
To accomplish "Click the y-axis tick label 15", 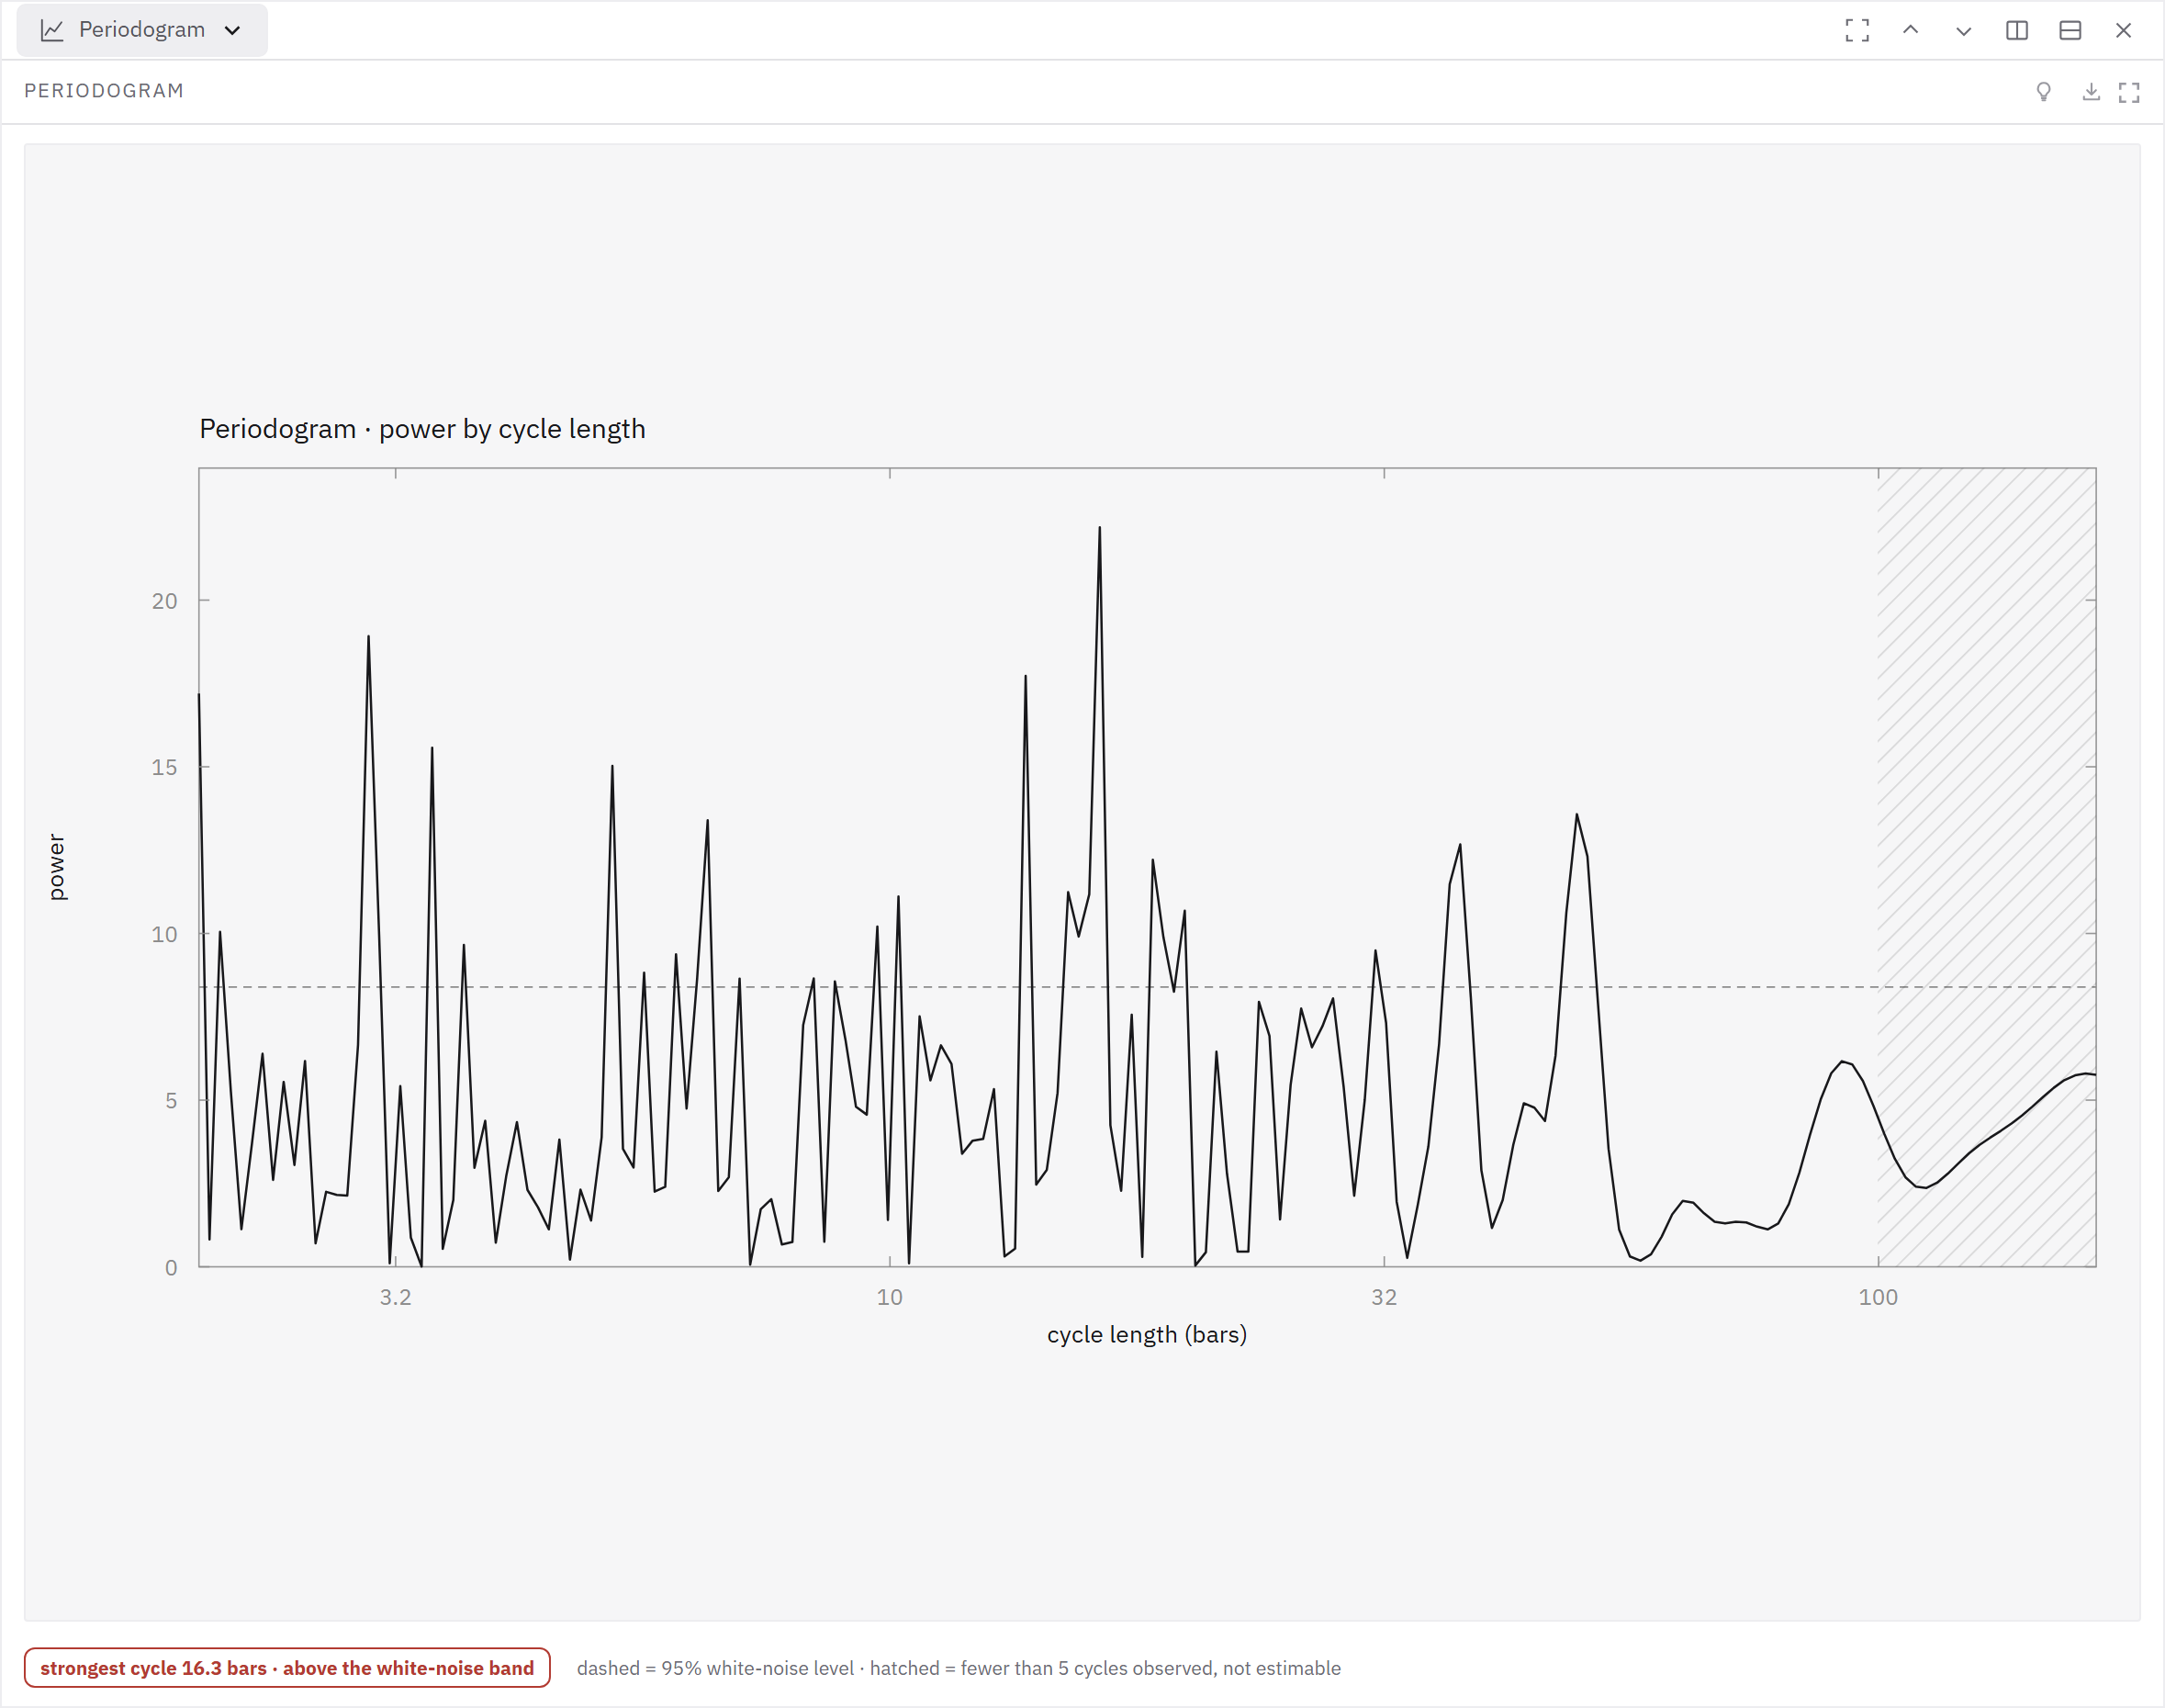I will (165, 767).
